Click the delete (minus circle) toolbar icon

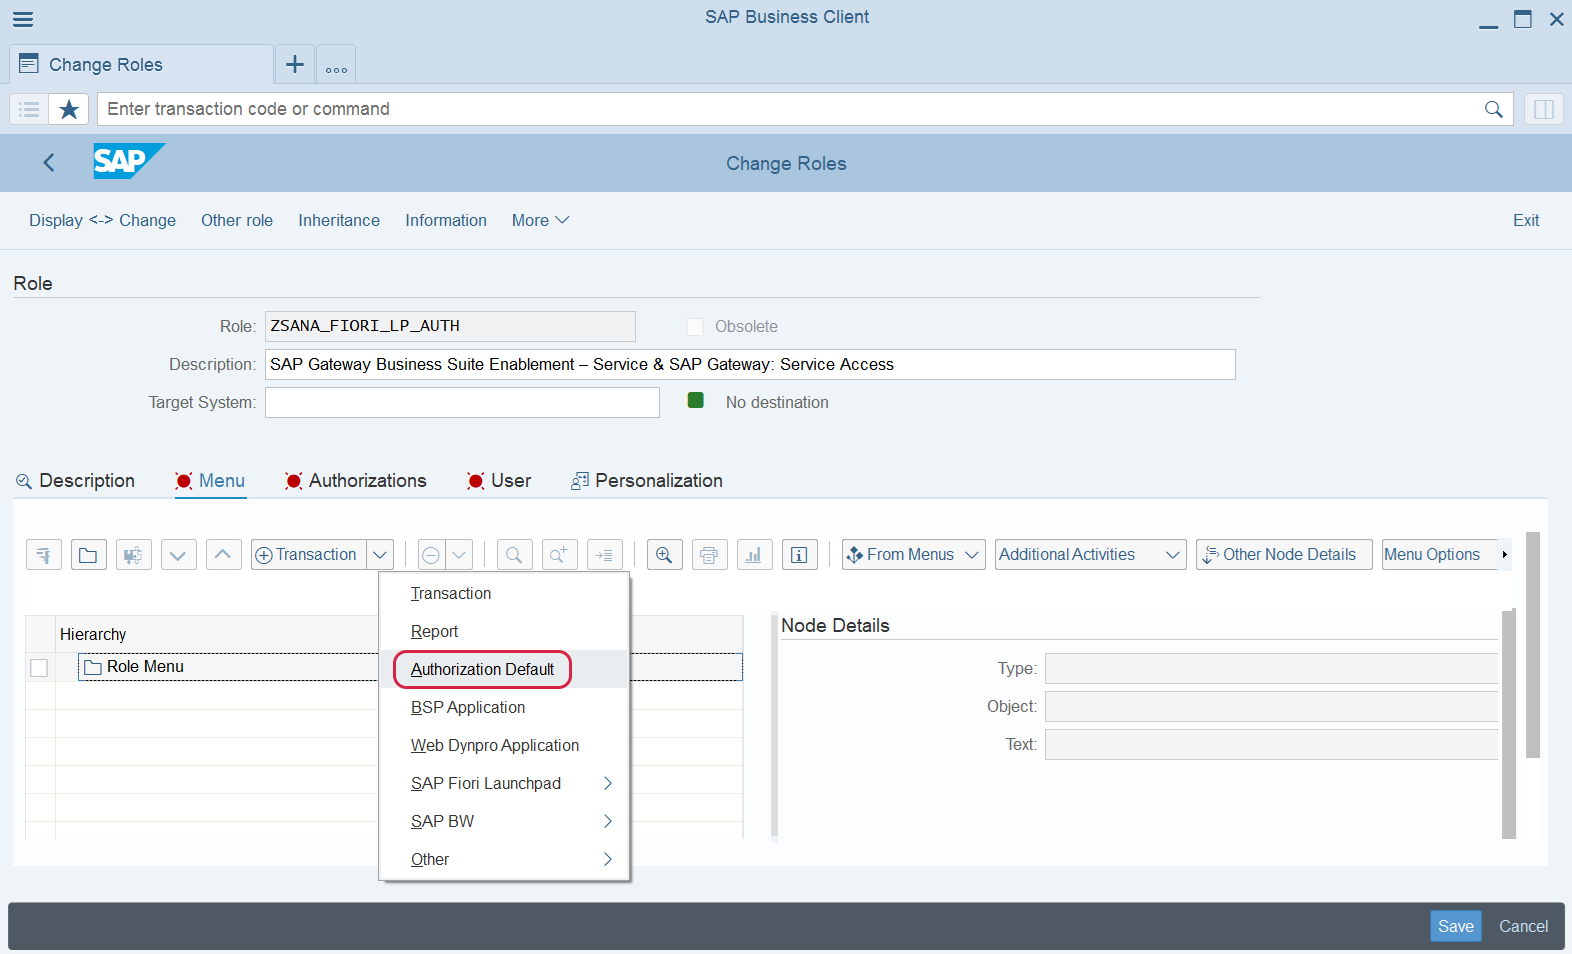[x=431, y=555]
